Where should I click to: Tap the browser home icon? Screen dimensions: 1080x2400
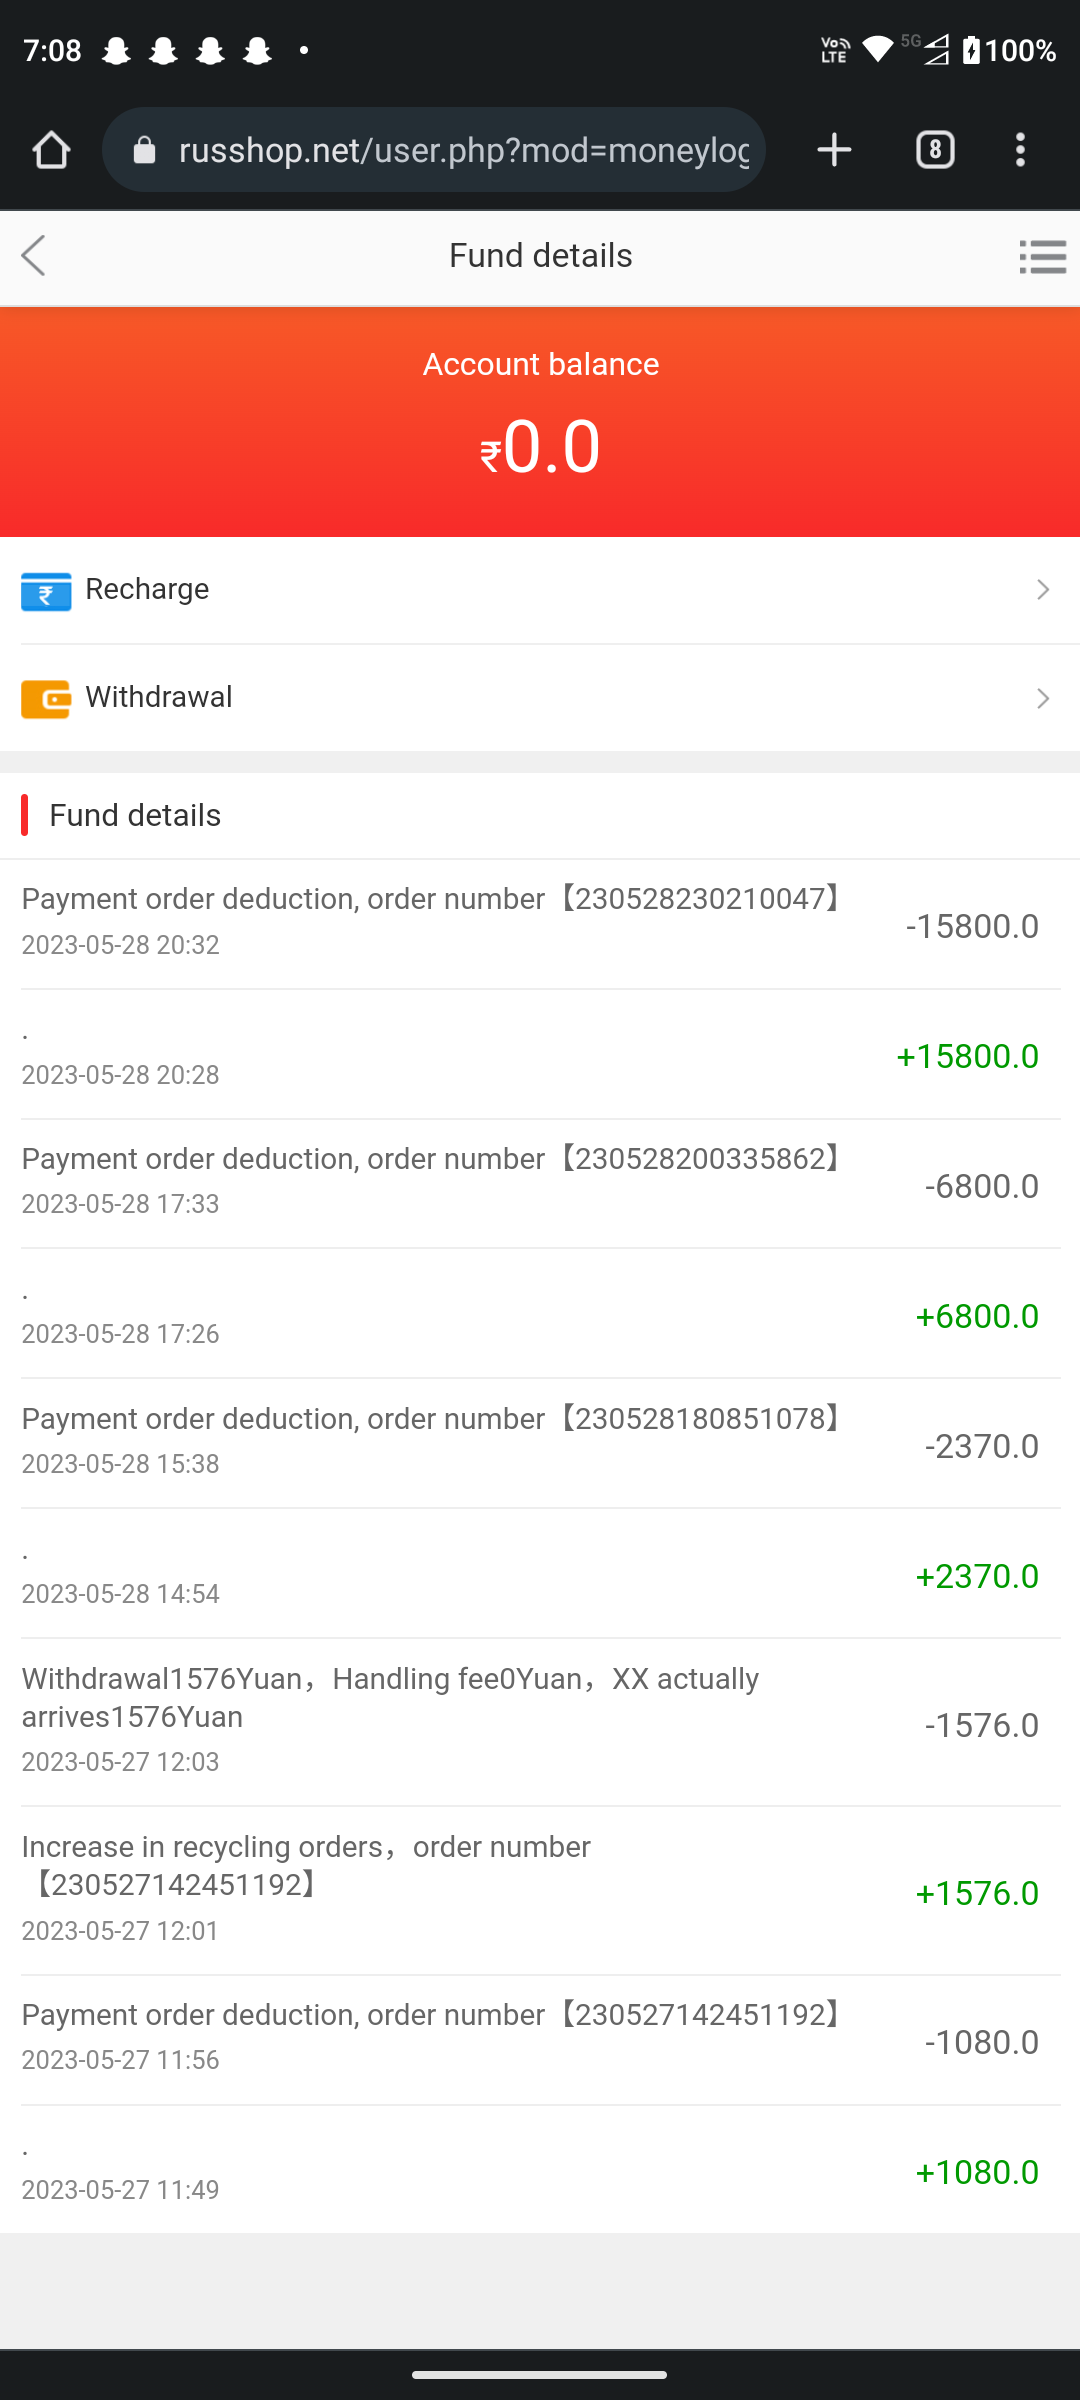[x=51, y=150]
